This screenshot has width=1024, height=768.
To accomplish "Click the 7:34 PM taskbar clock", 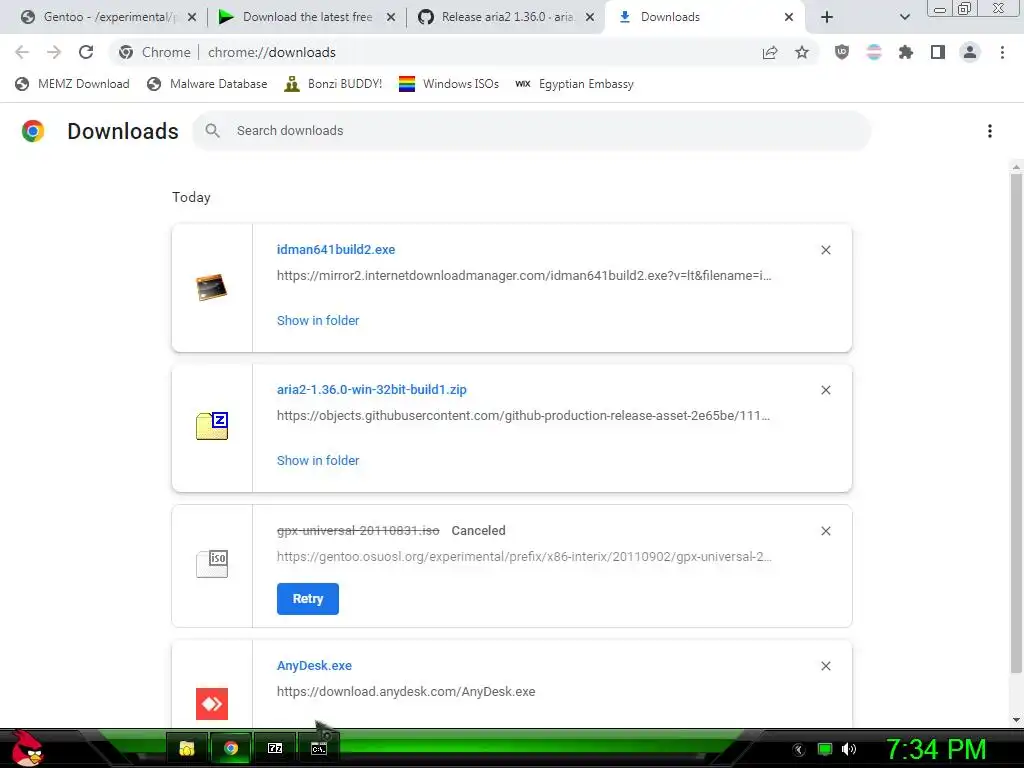I will (x=936, y=749).
